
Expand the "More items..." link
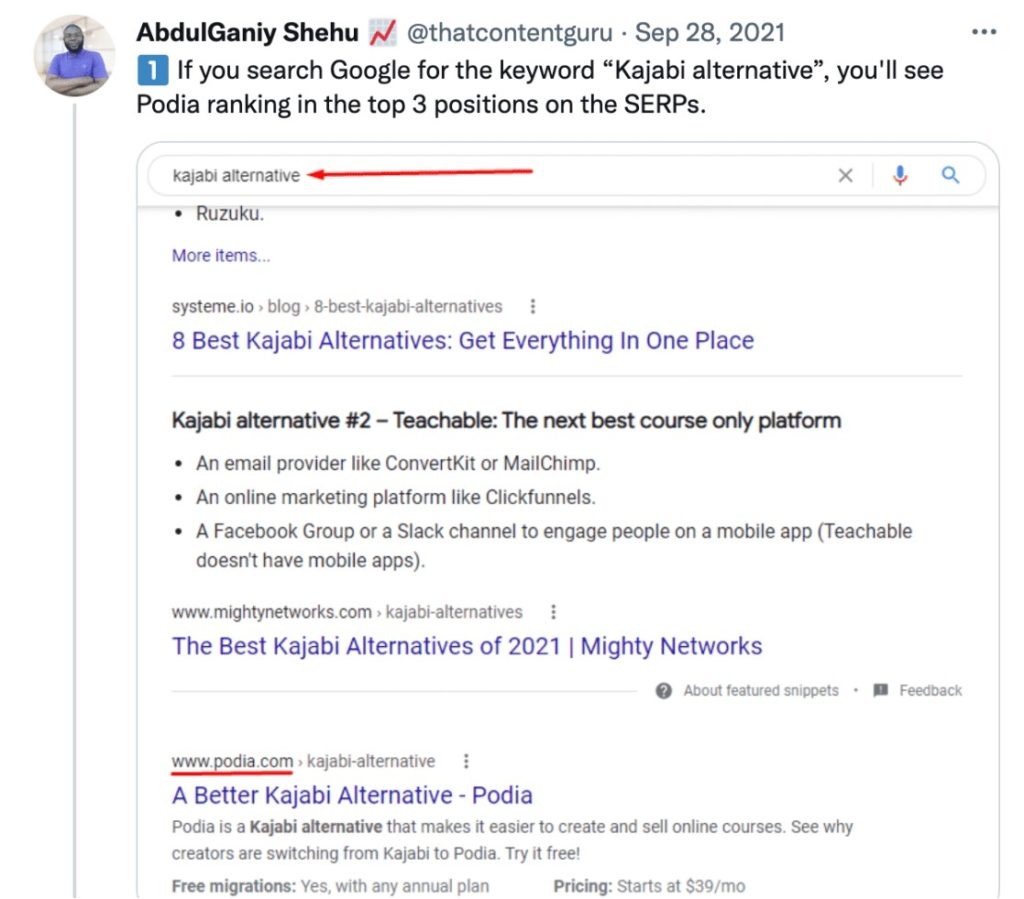point(221,256)
